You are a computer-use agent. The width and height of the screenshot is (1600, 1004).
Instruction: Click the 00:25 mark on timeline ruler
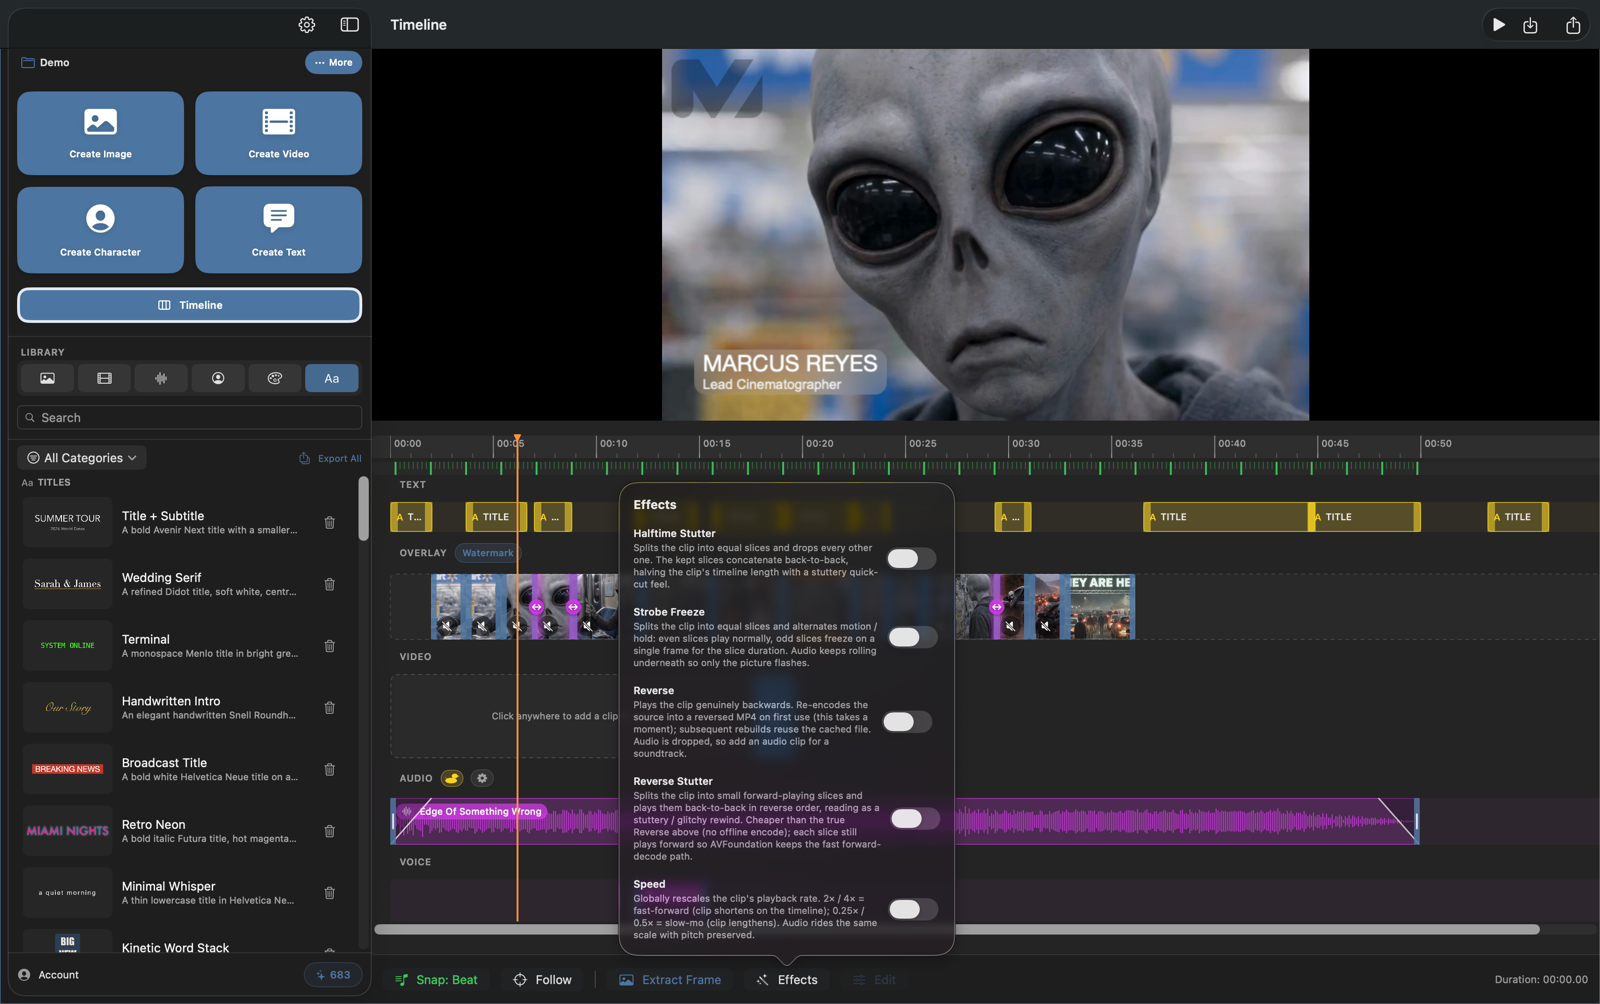[922, 443]
